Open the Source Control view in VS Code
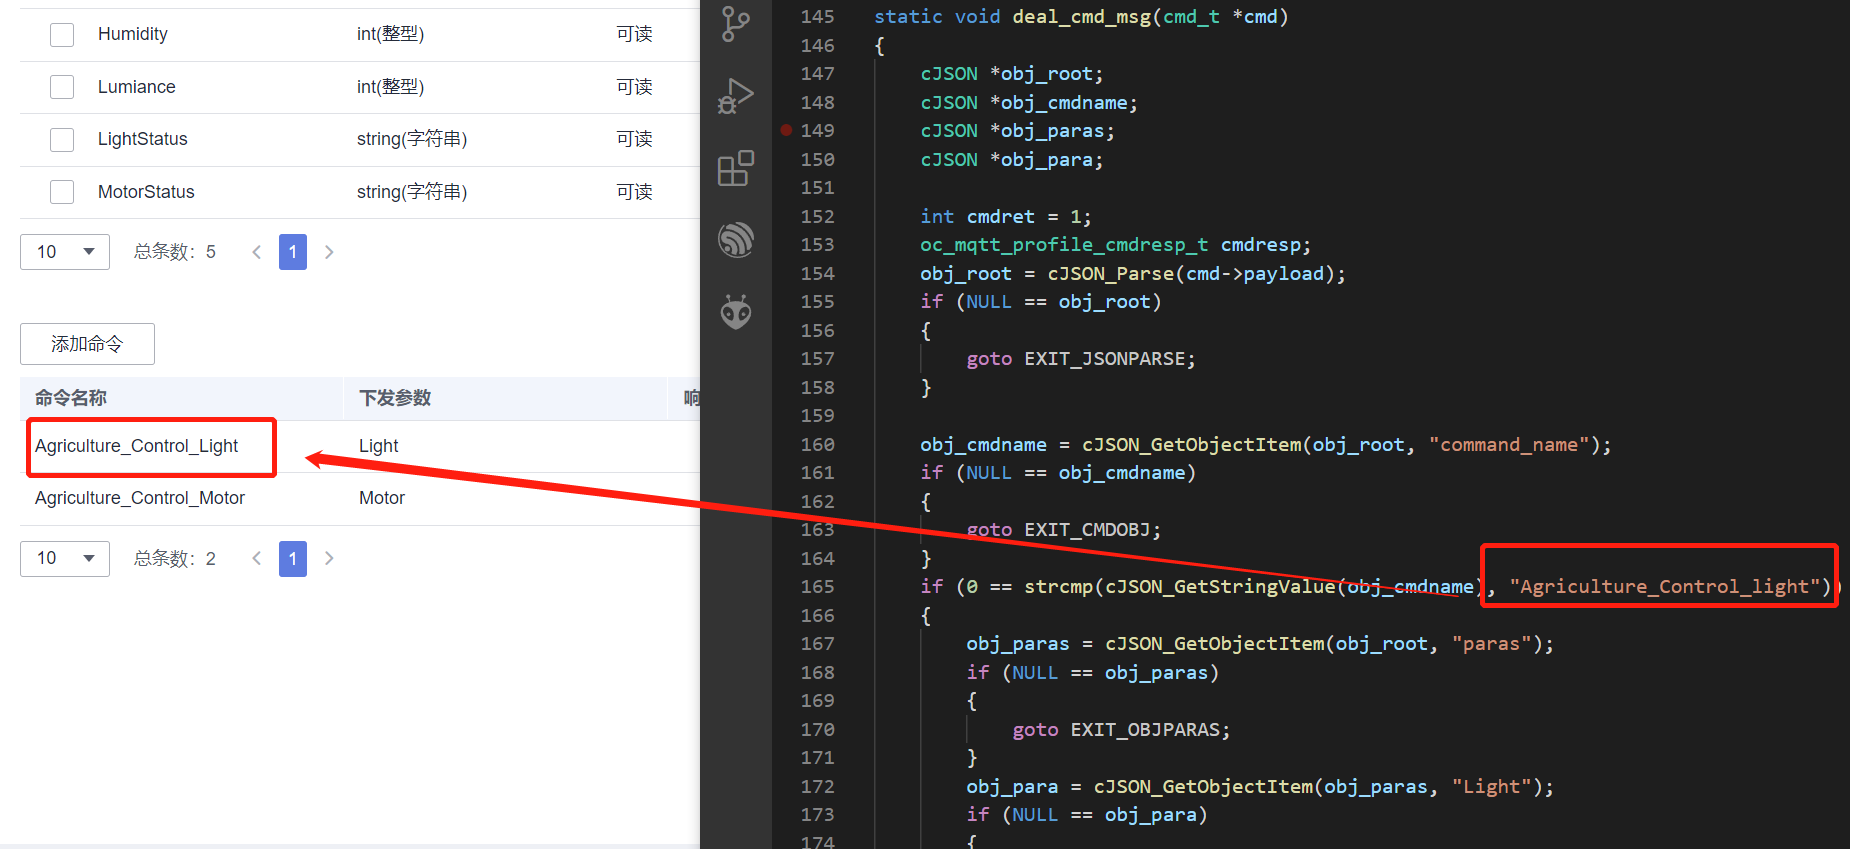The image size is (1850, 849). pyautogui.click(x=736, y=24)
